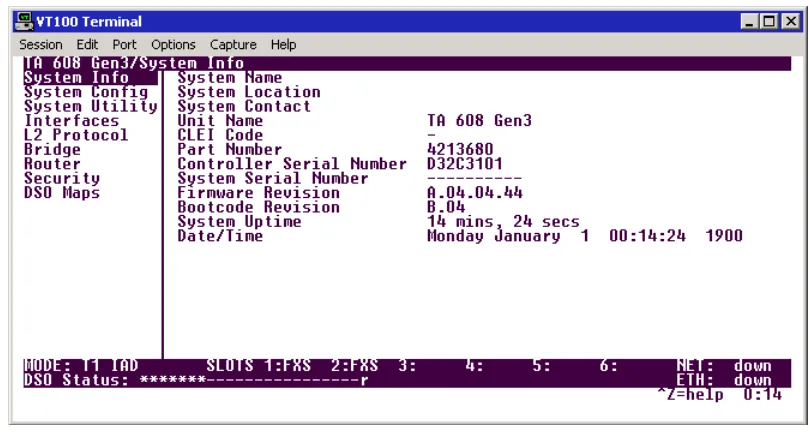Click SLOTS 1:FXS status entry
Viewport: 810px width, 438px height.
tap(259, 366)
